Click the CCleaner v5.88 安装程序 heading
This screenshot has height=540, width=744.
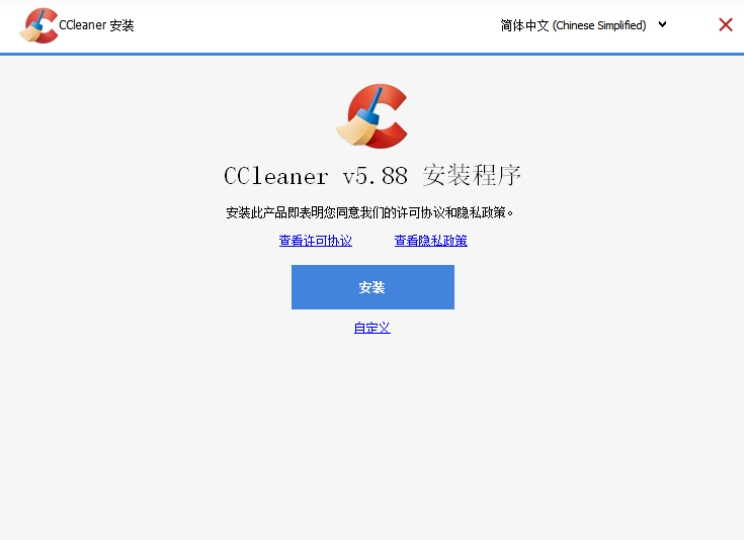372,176
